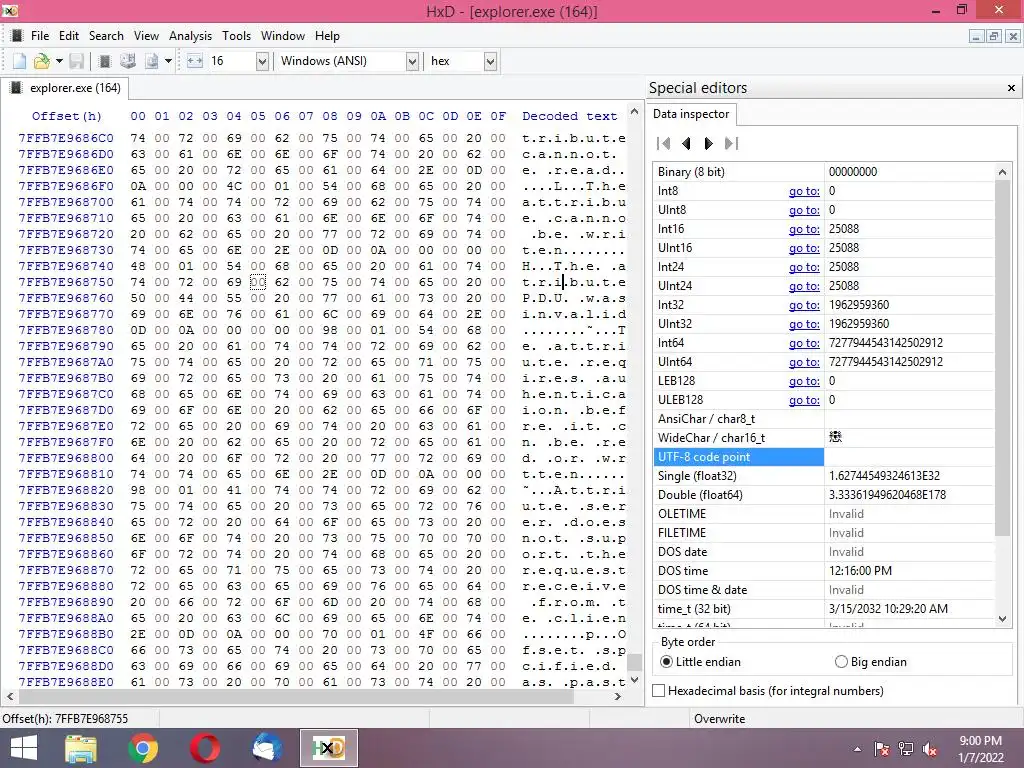Go to previous byte in Data inspector
The image size is (1024, 768).
click(686, 143)
